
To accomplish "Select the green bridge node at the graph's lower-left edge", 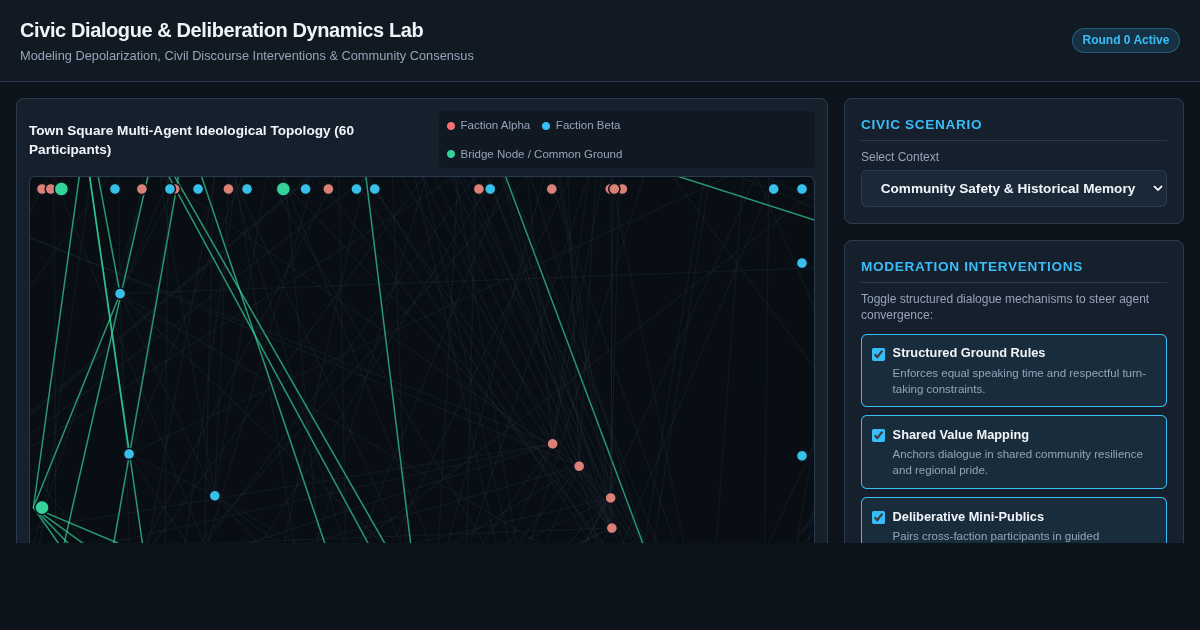I will [x=42, y=508].
